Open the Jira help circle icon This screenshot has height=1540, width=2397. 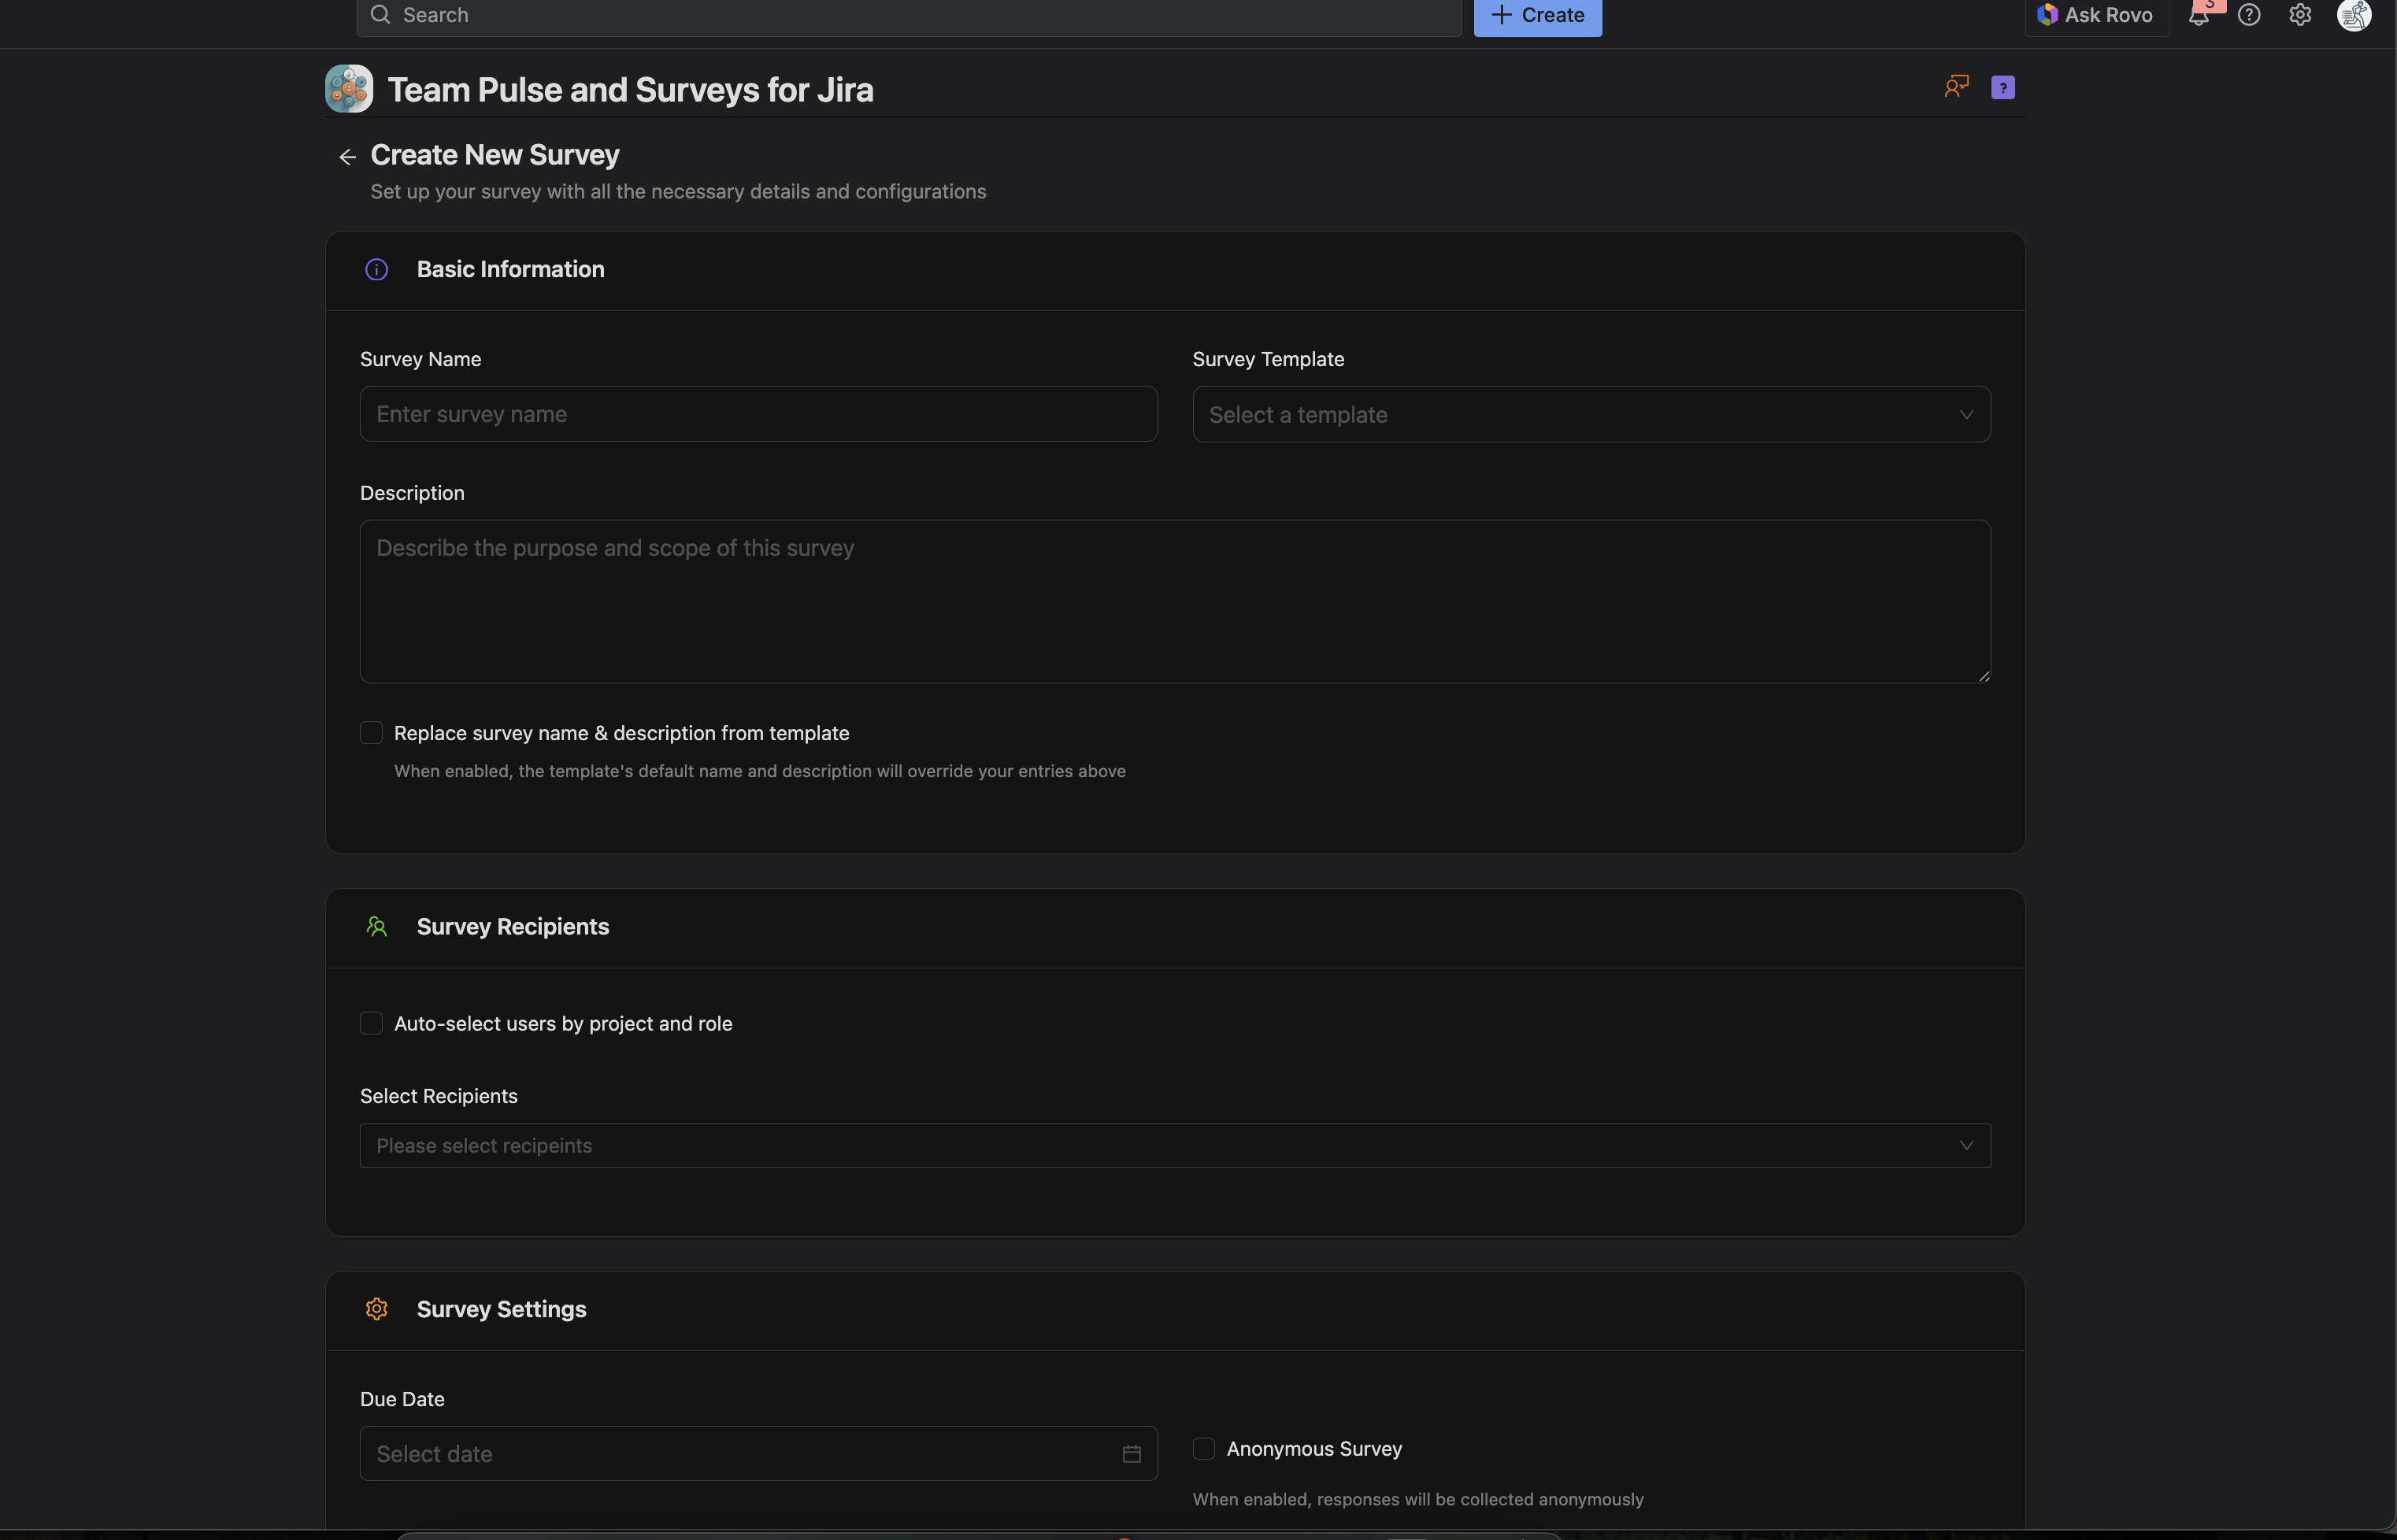2249,15
